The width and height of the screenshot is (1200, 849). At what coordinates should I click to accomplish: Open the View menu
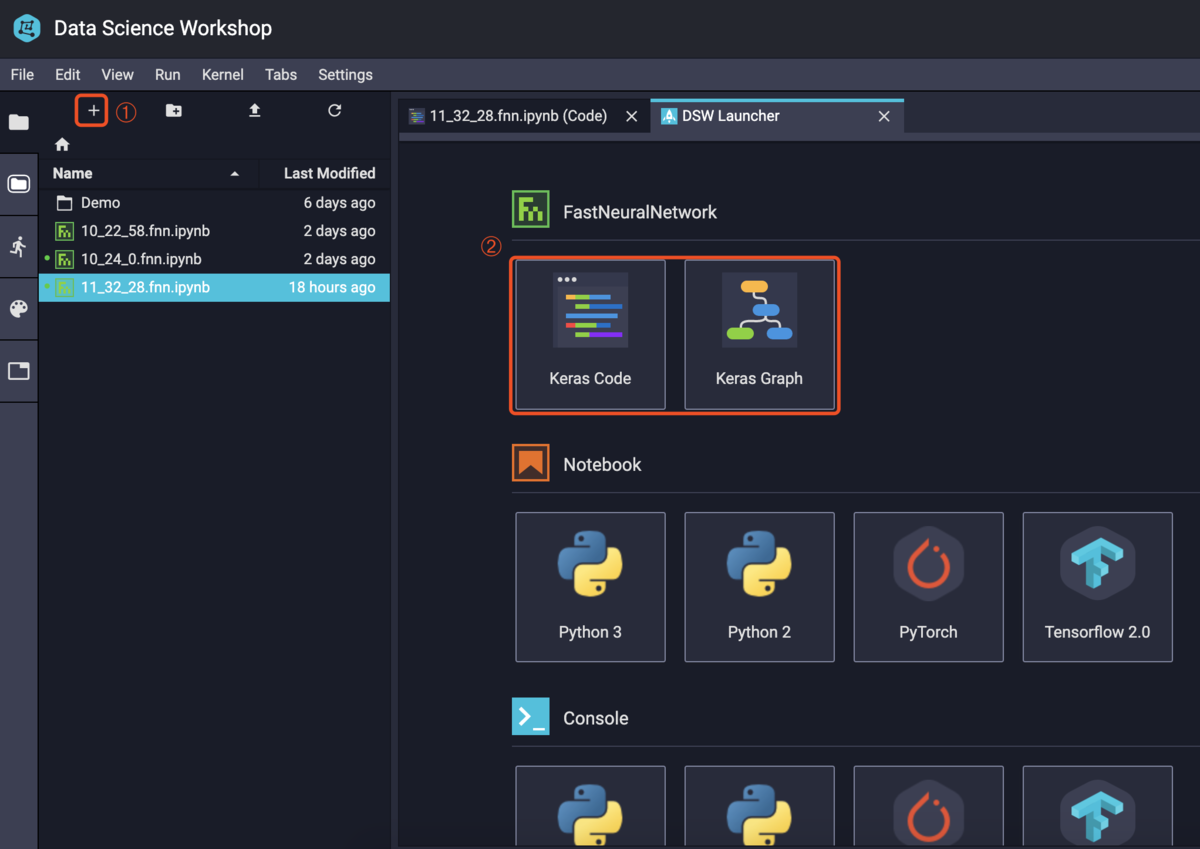117,75
